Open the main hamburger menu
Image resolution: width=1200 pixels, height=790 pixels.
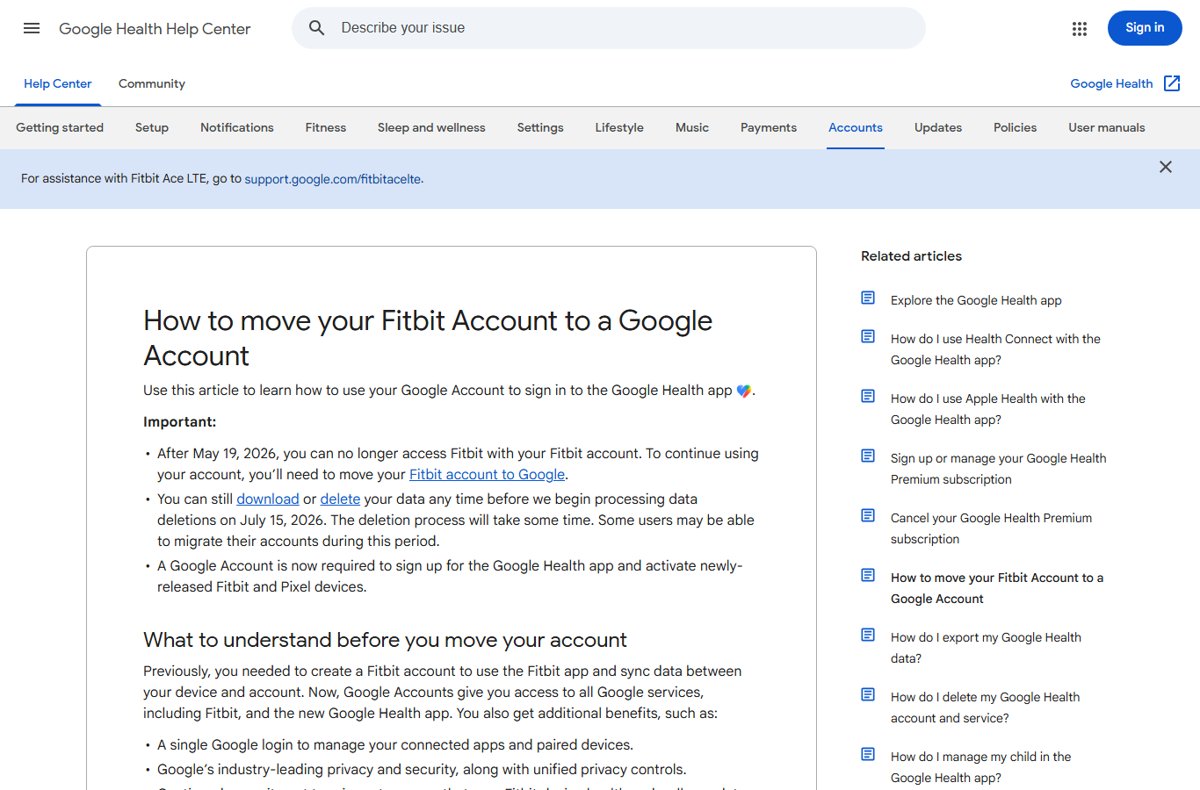coord(31,28)
